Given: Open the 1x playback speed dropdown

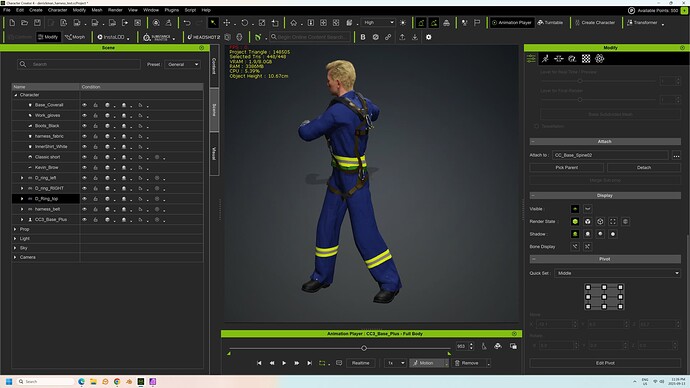Looking at the screenshot, I should coord(395,363).
